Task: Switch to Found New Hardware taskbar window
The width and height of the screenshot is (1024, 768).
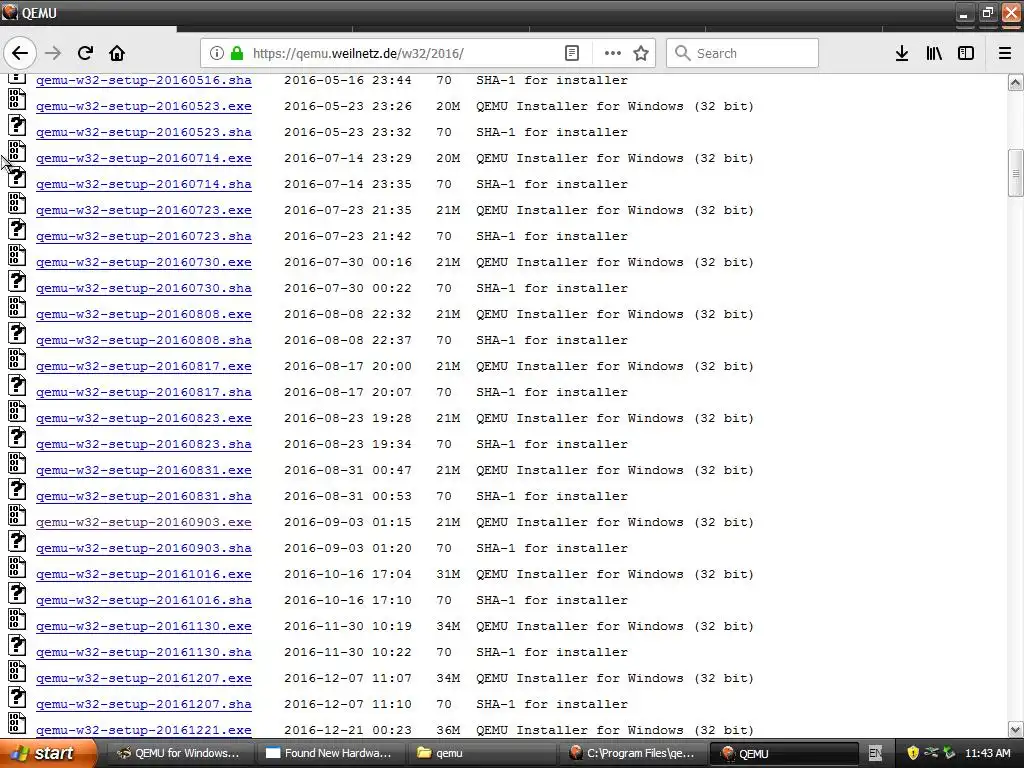Action: pos(330,753)
